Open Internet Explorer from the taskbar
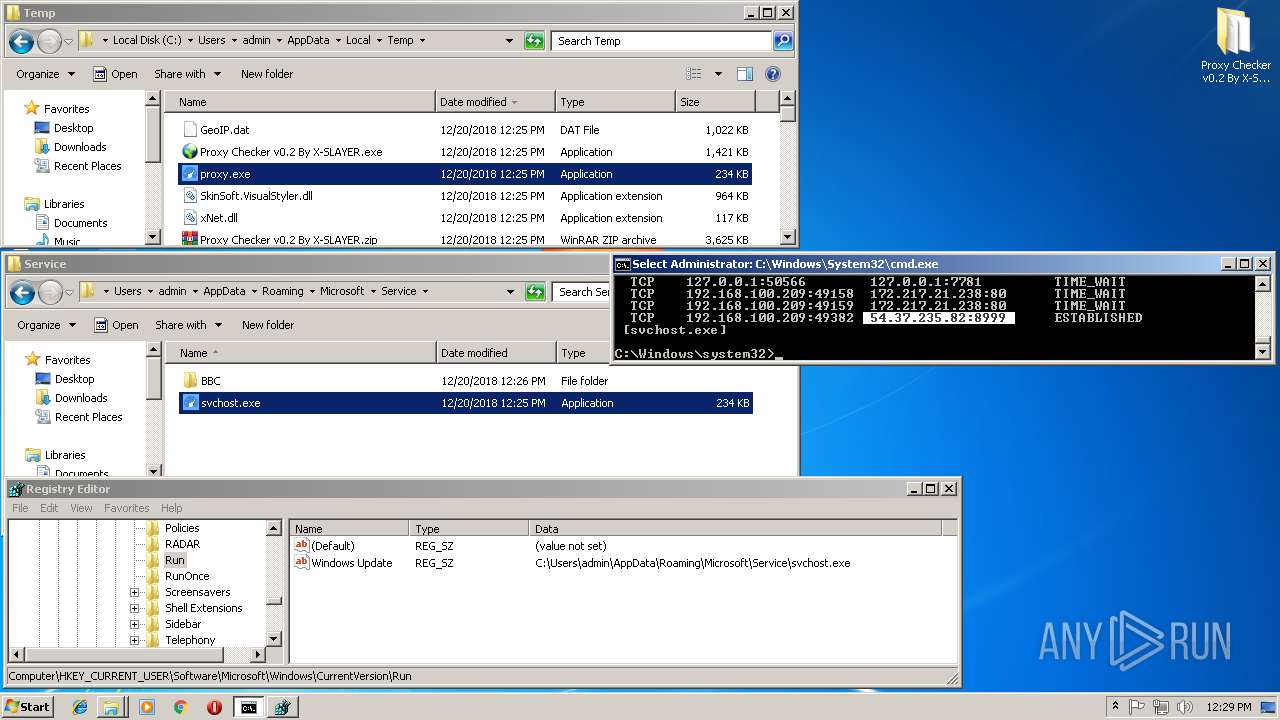1280x720 pixels. coord(80,707)
